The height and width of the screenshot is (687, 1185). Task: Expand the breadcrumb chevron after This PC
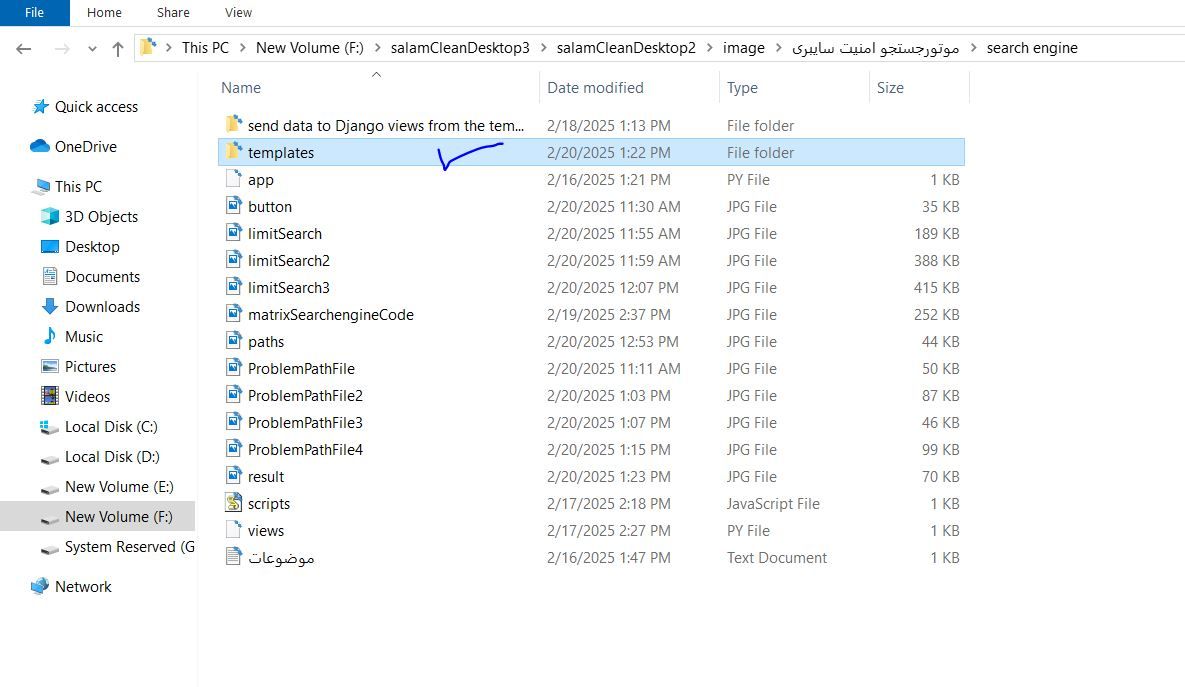pos(243,48)
